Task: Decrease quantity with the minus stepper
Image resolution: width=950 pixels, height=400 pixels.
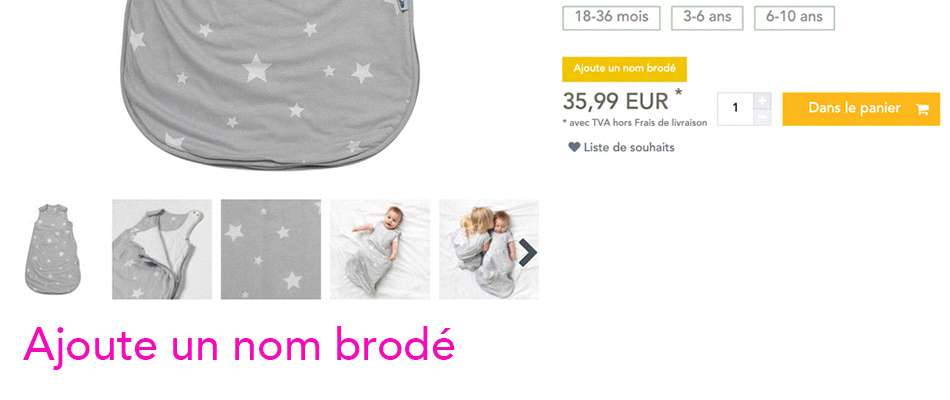Action: (762, 117)
